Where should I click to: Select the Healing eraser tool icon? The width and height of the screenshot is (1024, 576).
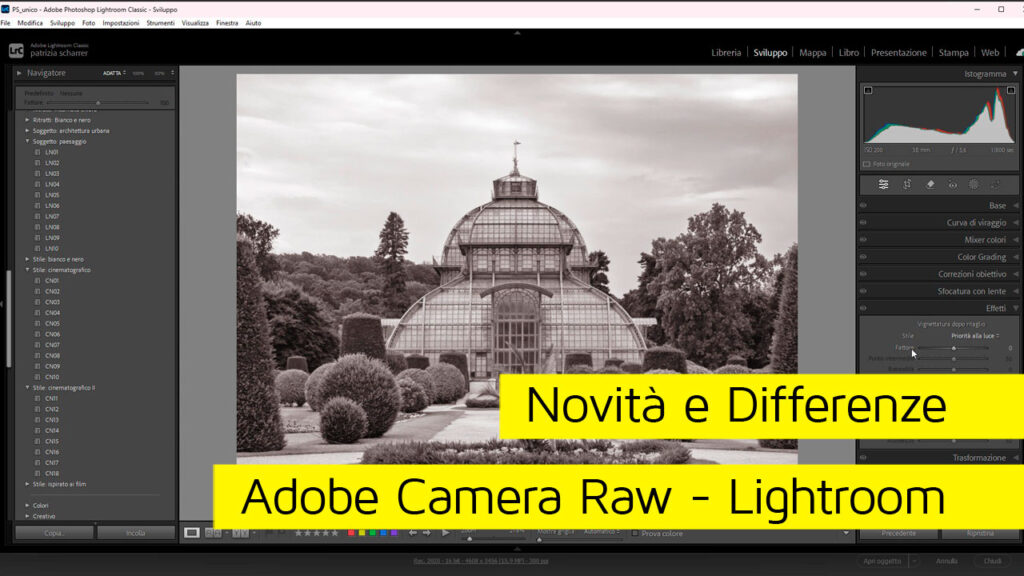(930, 185)
